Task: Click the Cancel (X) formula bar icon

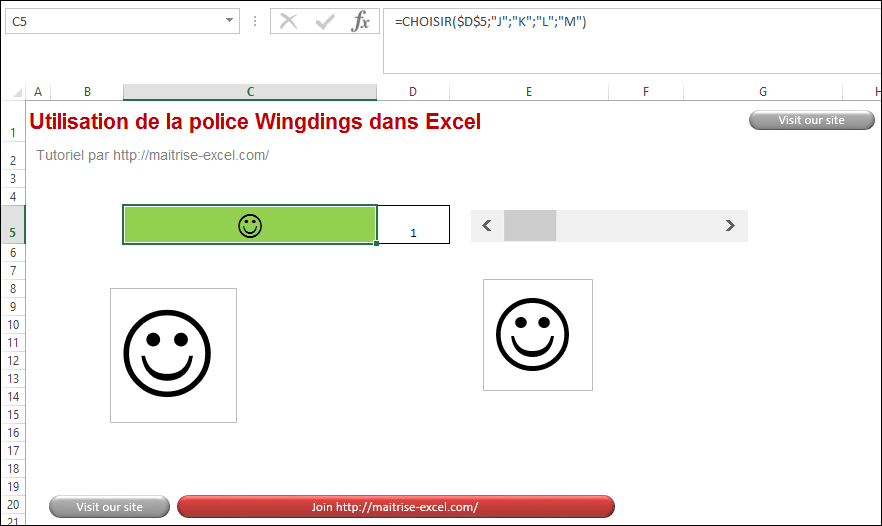Action: 289,21
